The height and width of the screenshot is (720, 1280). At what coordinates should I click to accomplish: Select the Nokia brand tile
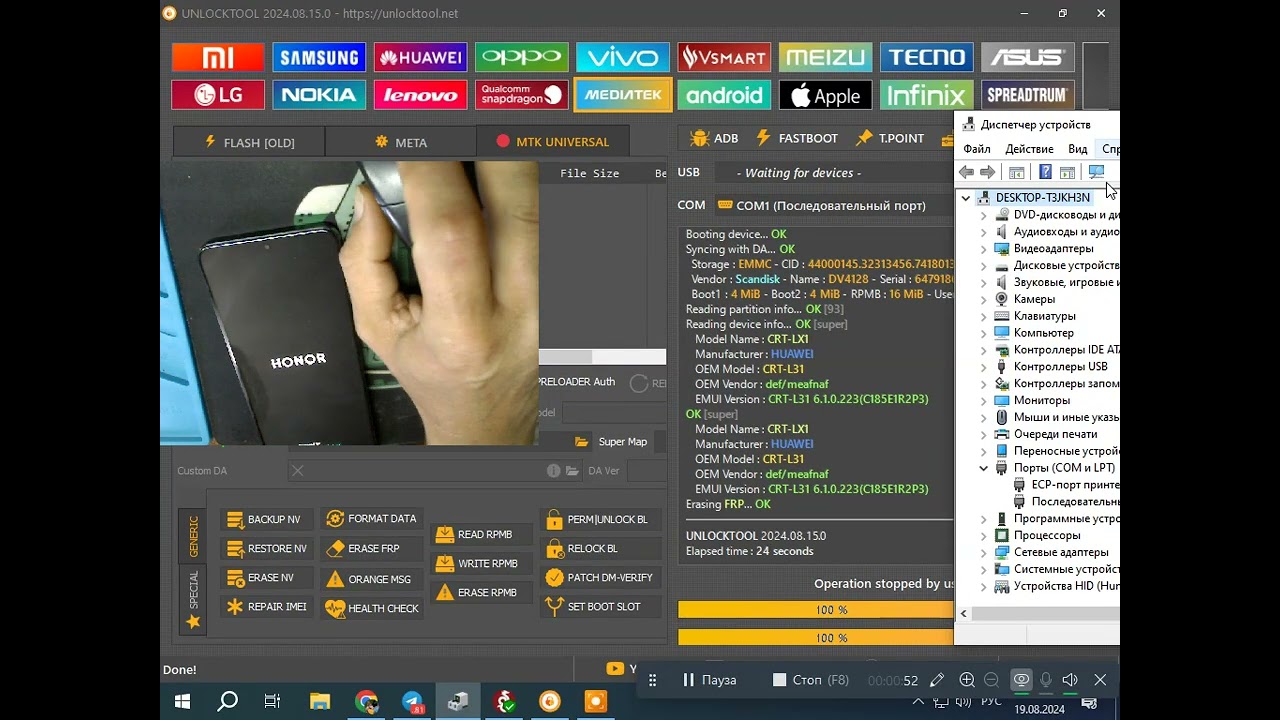pos(319,95)
